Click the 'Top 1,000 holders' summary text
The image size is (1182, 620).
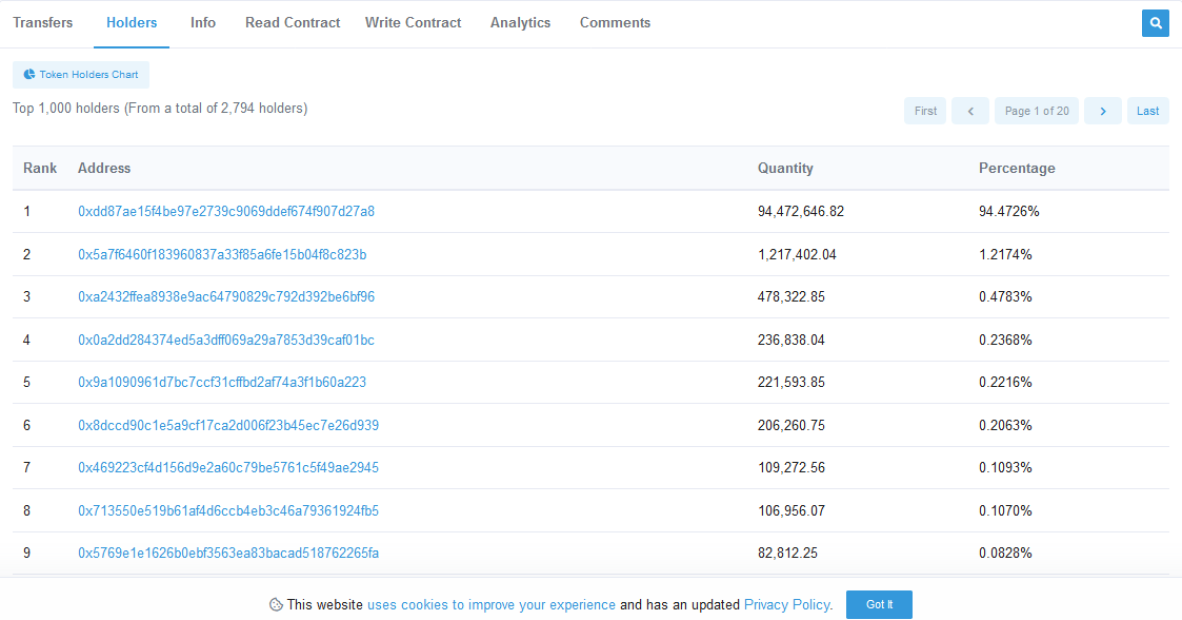point(160,108)
